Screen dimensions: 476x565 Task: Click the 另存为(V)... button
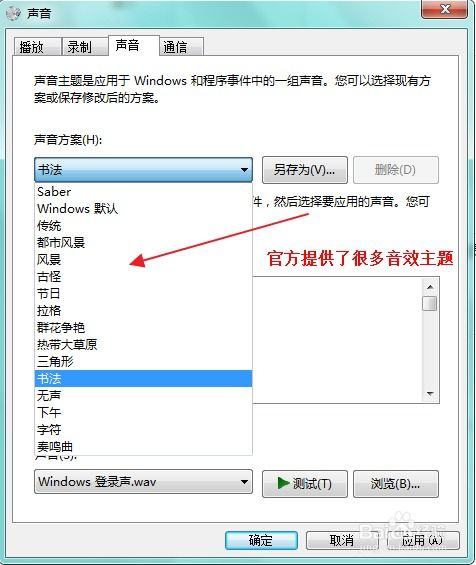tap(305, 170)
